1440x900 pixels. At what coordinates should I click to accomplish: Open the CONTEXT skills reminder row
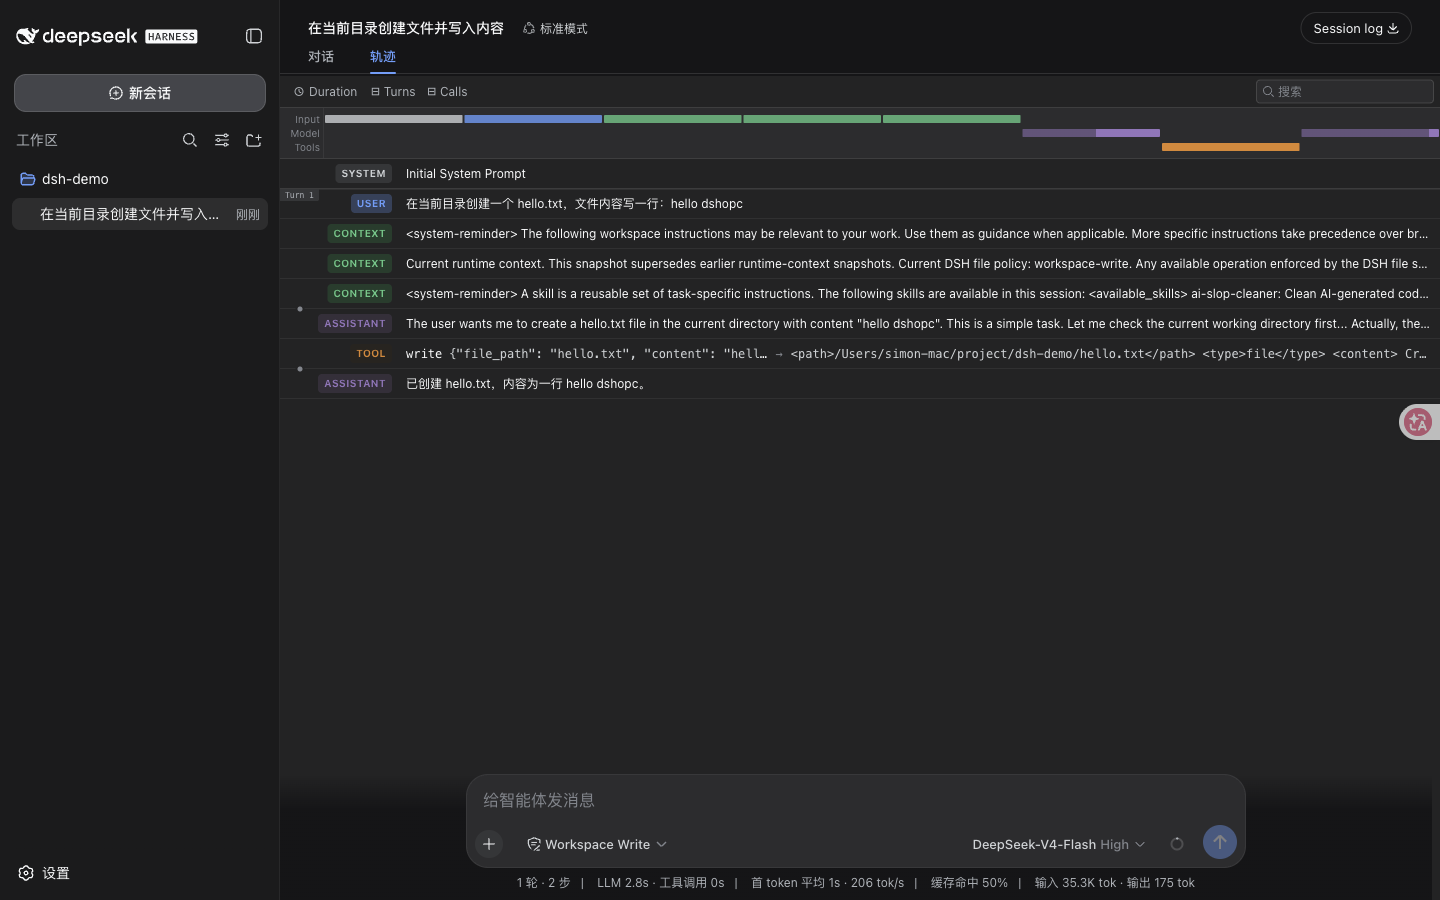tap(860, 294)
